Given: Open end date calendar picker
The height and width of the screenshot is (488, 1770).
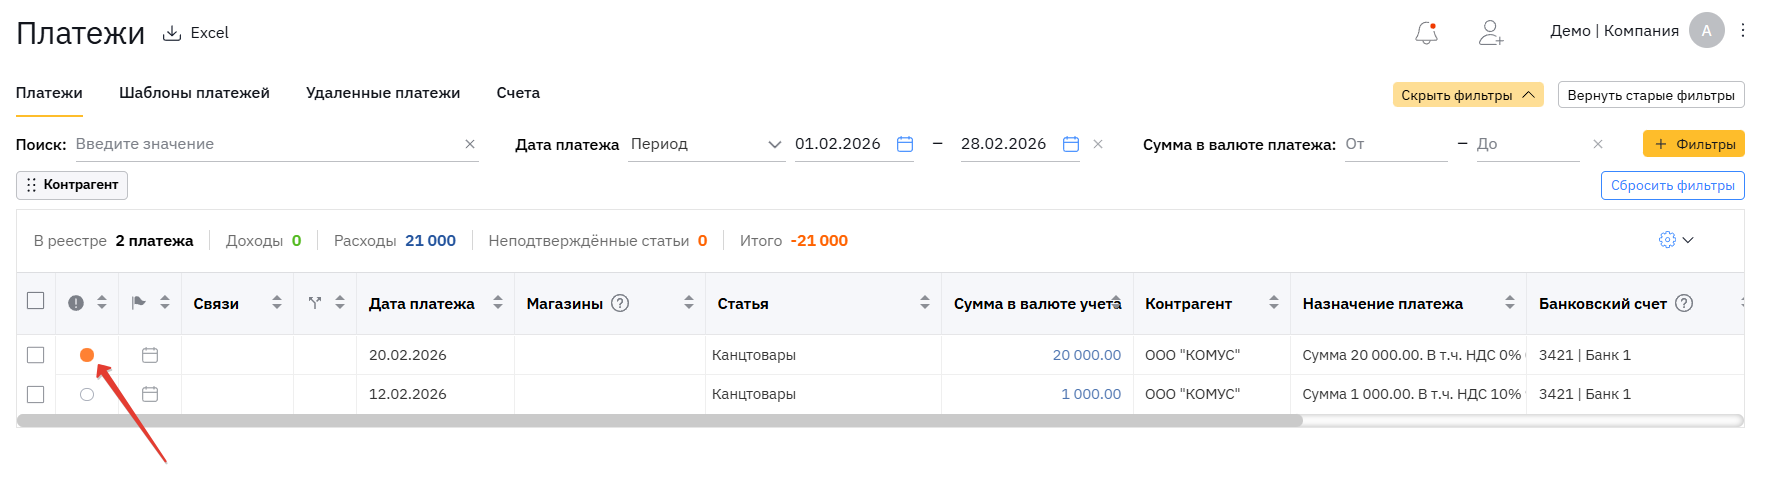Looking at the screenshot, I should tap(1071, 144).
